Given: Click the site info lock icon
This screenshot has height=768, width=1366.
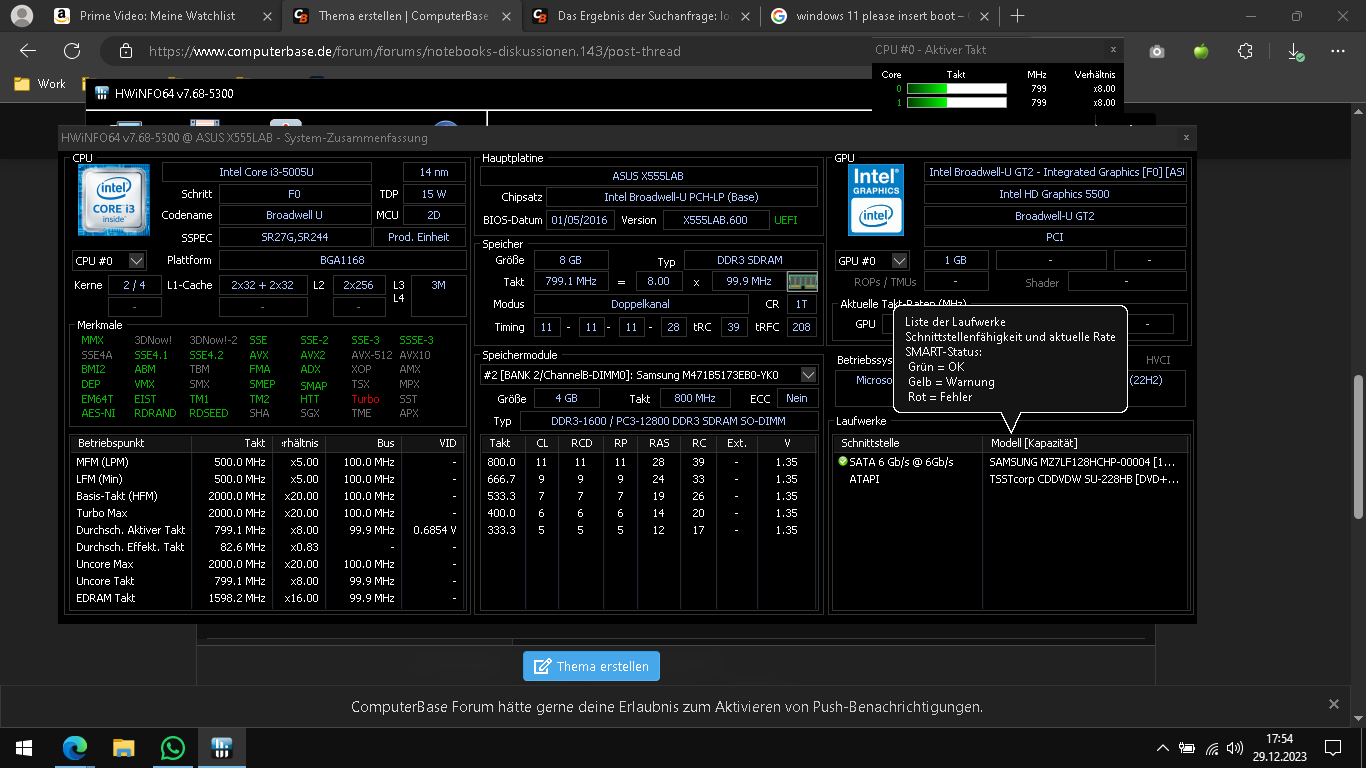Looking at the screenshot, I should coord(125,51).
